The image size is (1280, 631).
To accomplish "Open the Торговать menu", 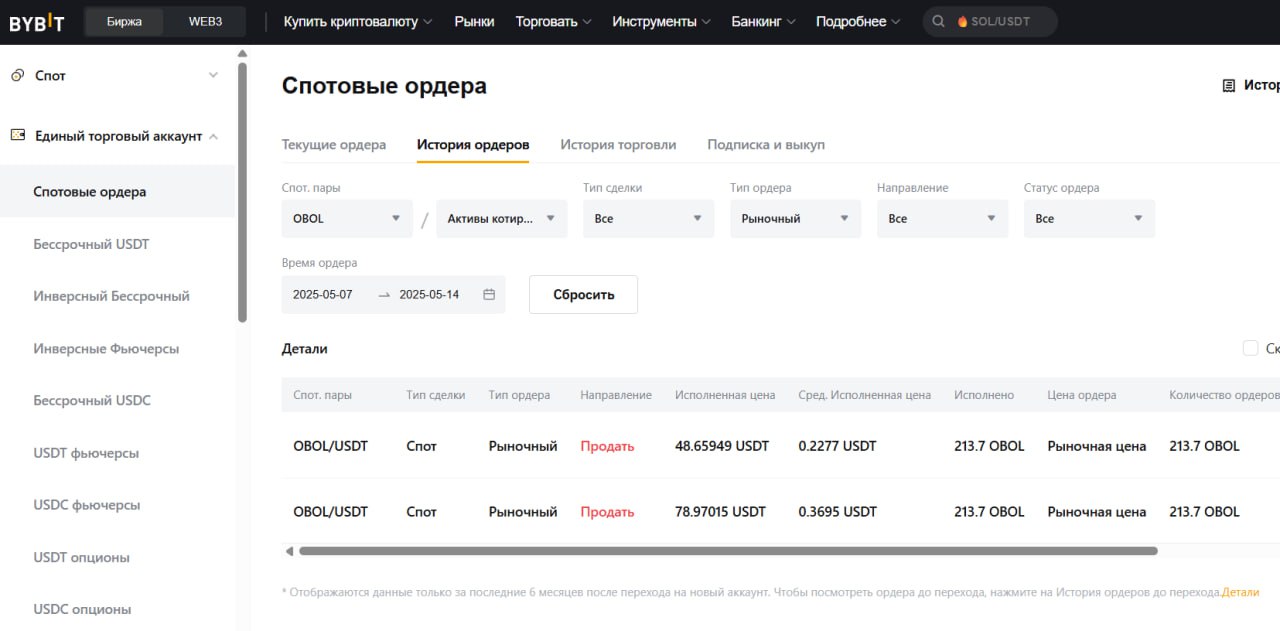I will click(553, 21).
